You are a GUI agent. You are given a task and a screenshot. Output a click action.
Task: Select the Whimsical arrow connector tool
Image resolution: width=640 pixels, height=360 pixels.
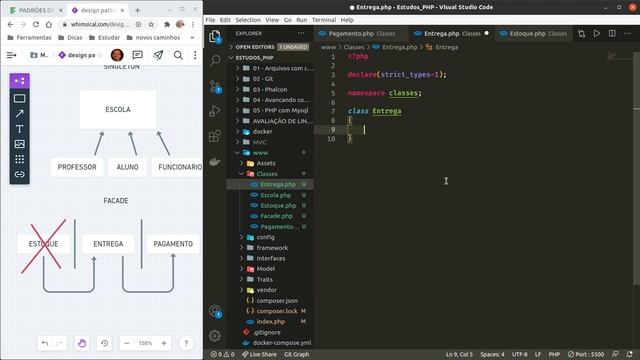click(19, 113)
